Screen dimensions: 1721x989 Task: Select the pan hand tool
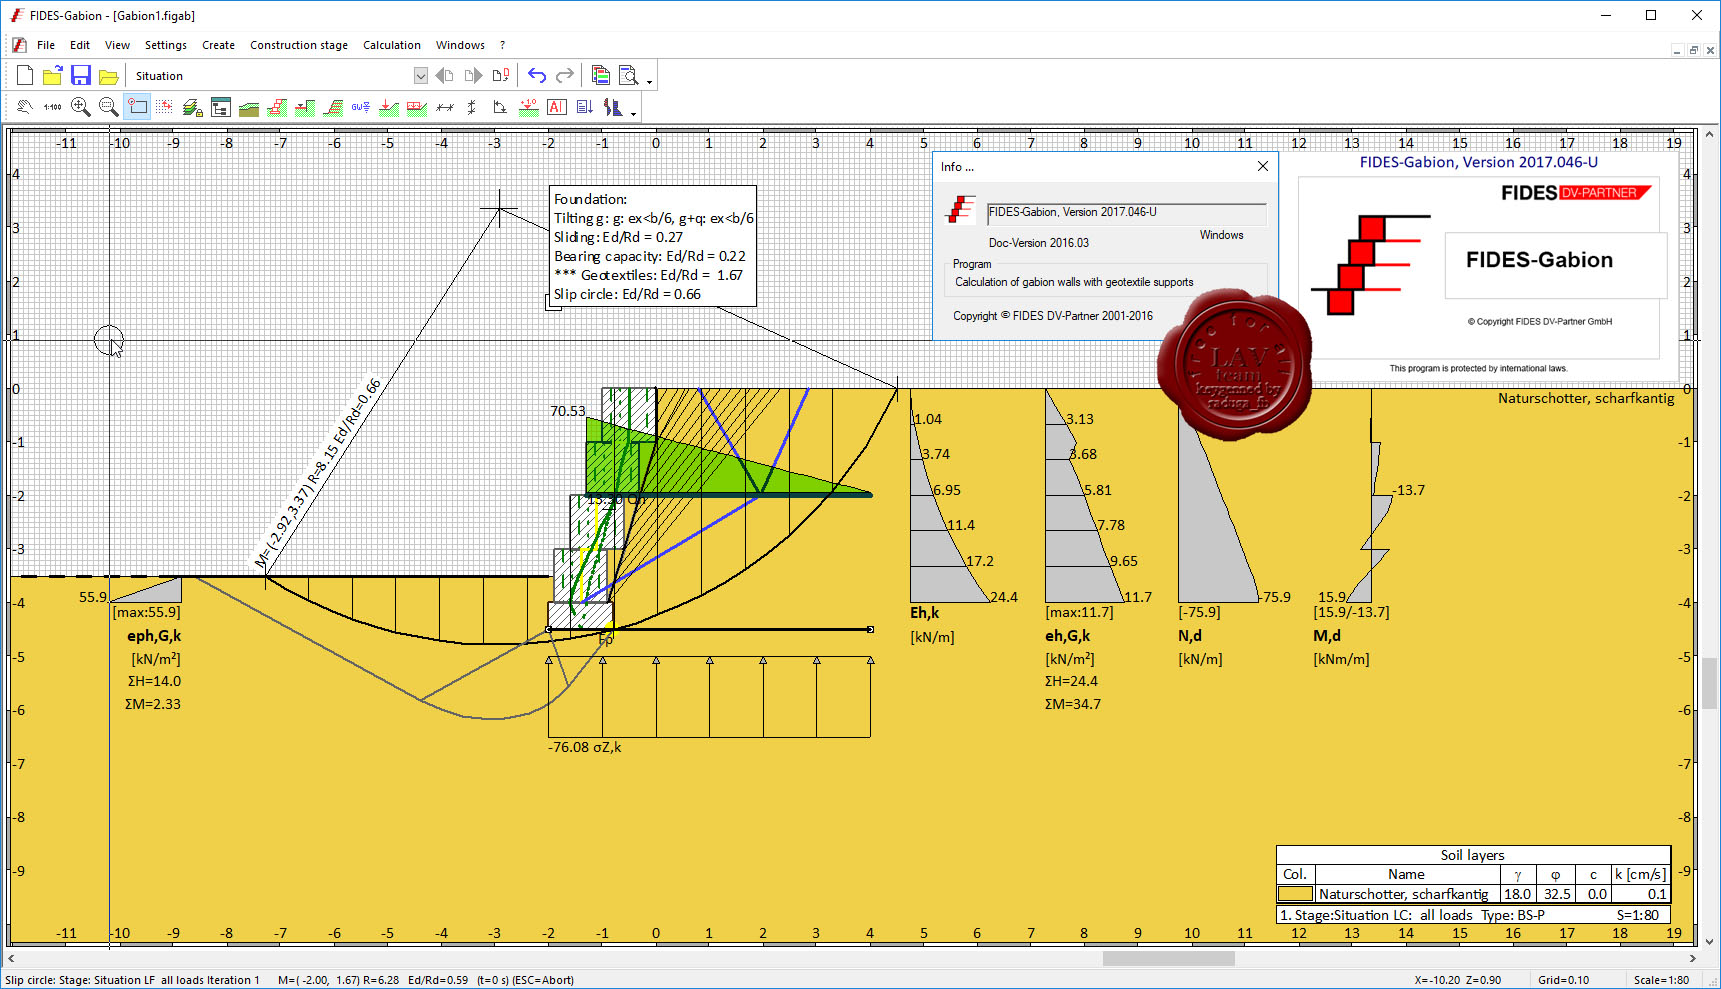click(25, 107)
